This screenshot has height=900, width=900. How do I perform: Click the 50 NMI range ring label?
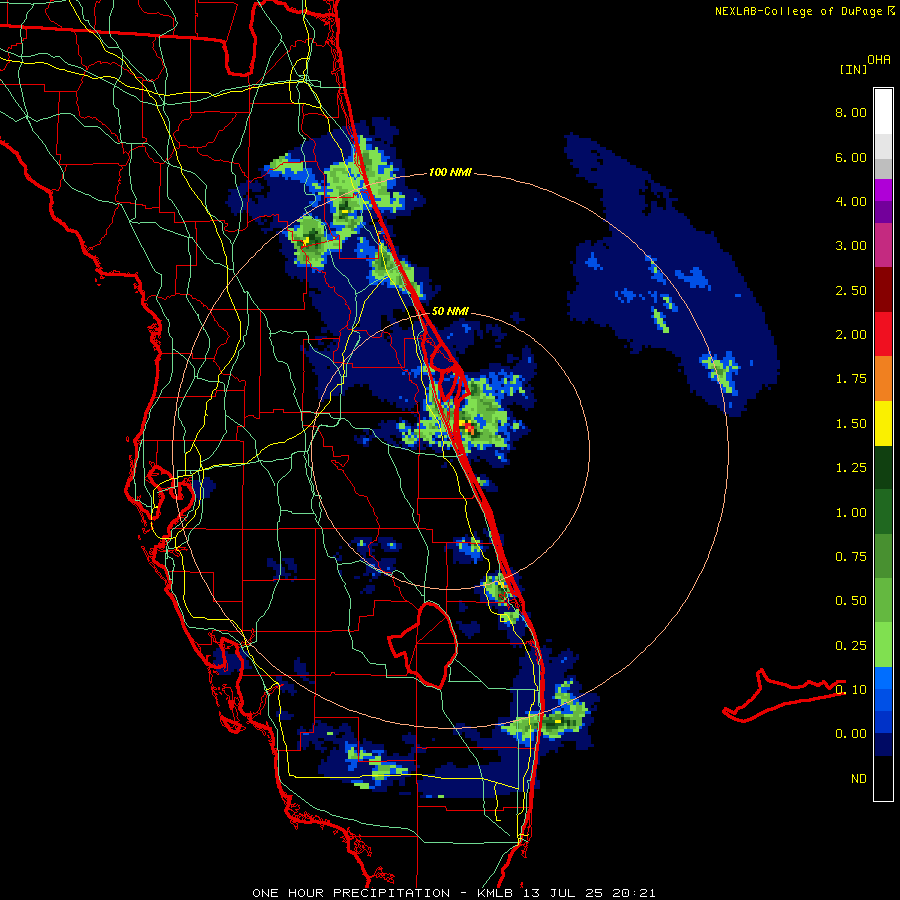click(x=450, y=311)
